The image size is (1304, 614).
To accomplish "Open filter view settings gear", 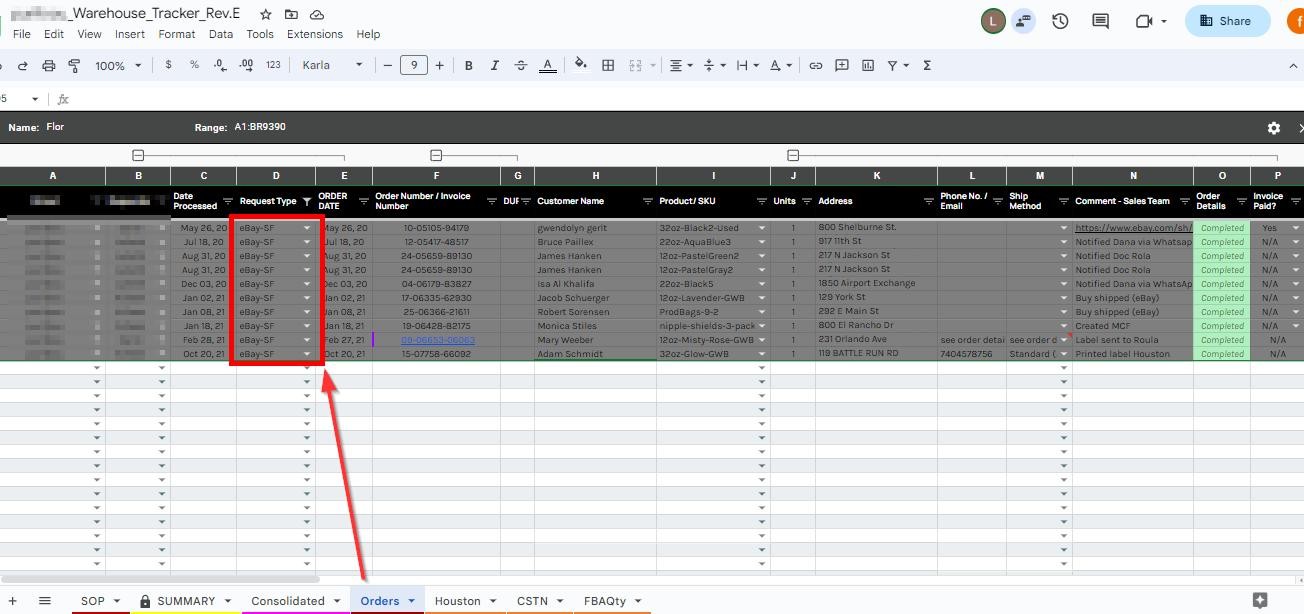I will [x=1274, y=128].
